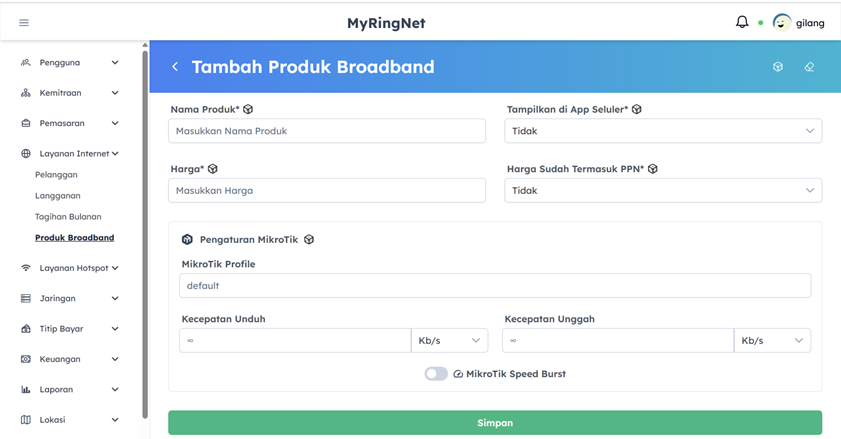The width and height of the screenshot is (841, 439).
Task: Click the cube icon next to Pengaturan MikroTik
Action: point(309,240)
